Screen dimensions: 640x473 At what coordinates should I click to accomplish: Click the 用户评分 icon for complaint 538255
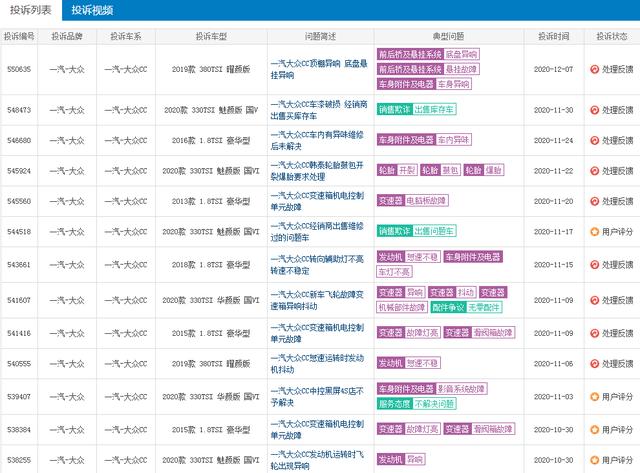point(594,460)
